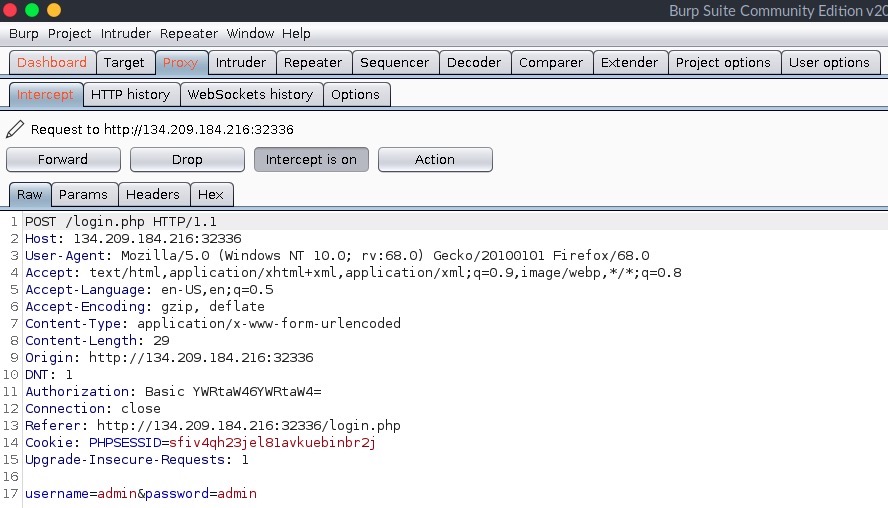Screen dimensions: 888x508
Task: Switch to the Target tab
Action: (x=124, y=62)
